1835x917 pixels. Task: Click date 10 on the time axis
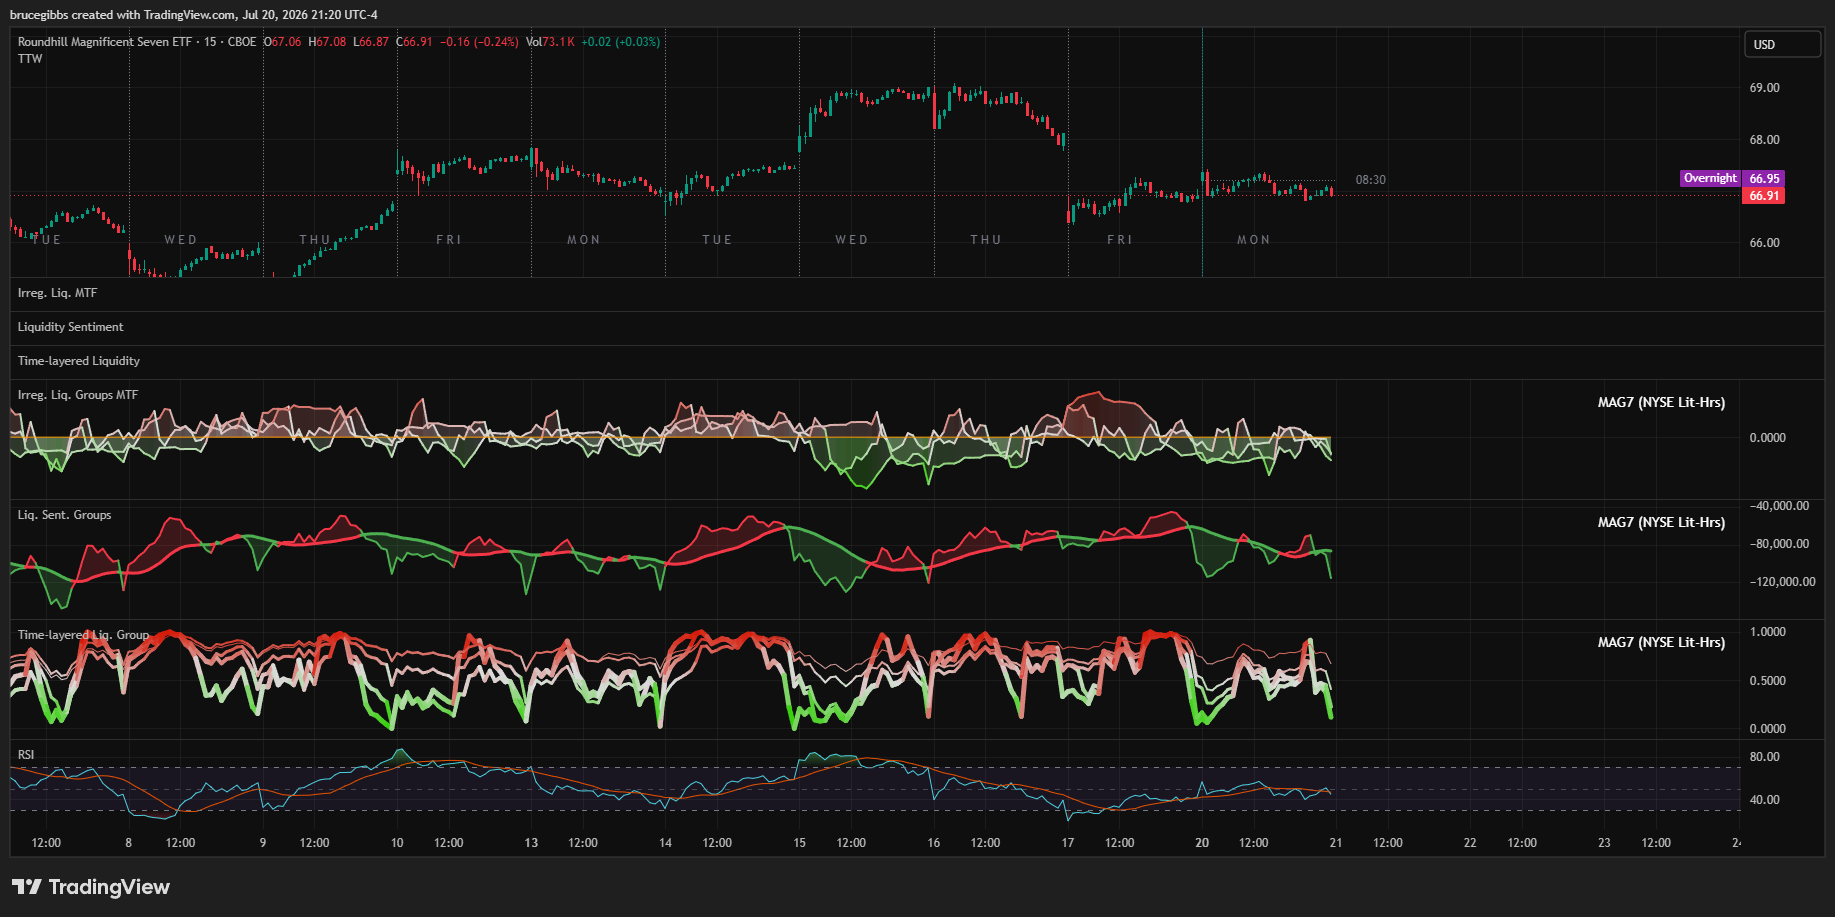pyautogui.click(x=397, y=843)
